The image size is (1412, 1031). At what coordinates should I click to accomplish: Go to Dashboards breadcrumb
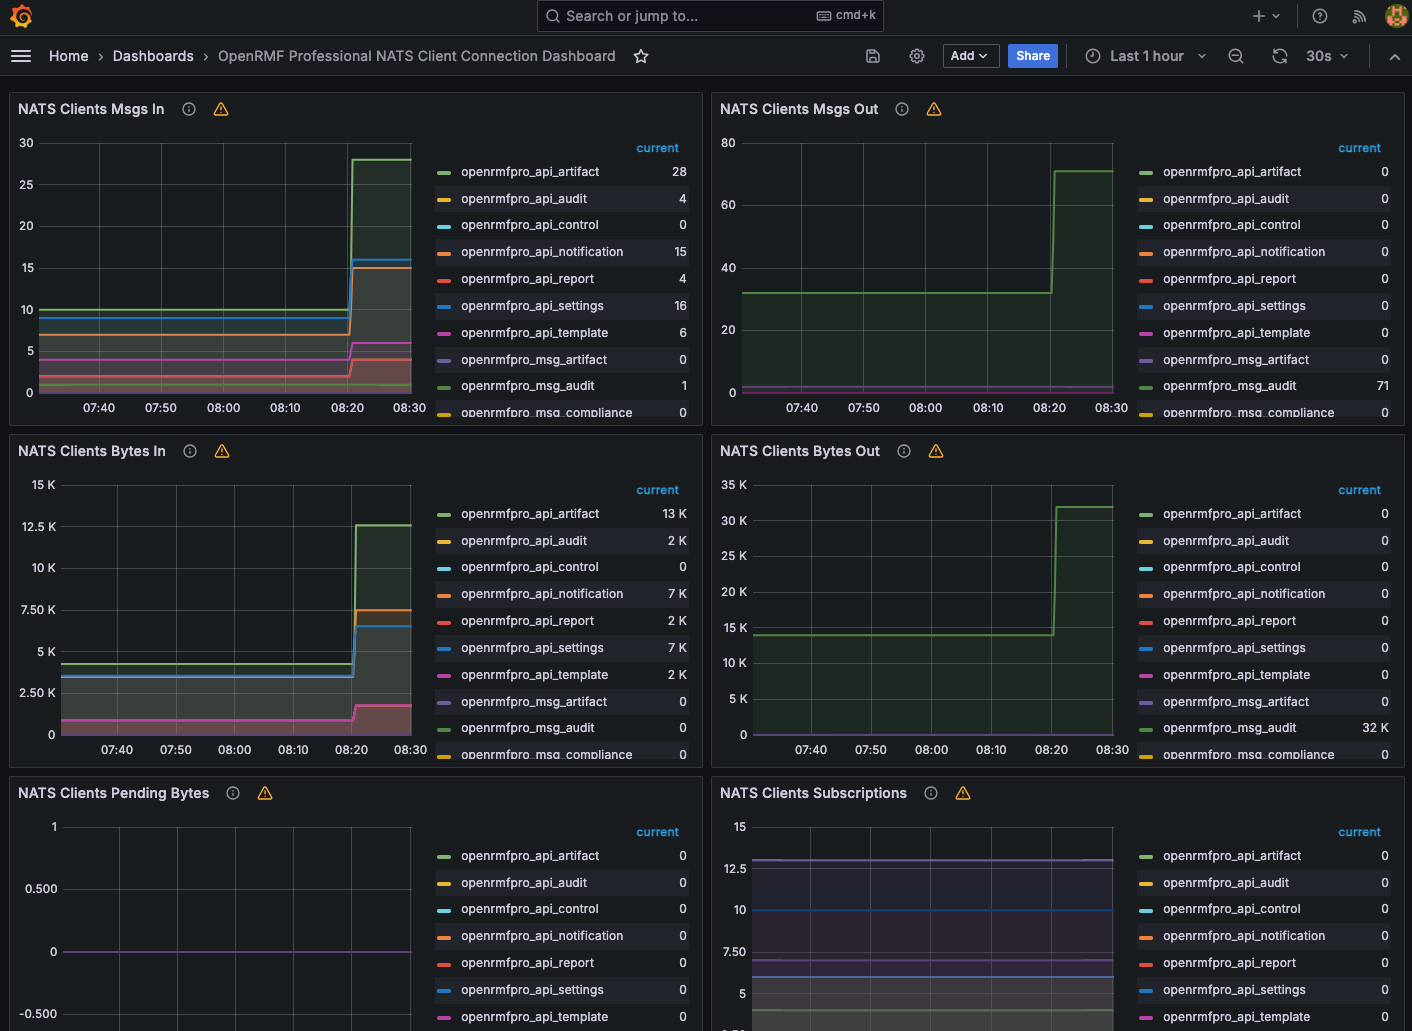(153, 56)
